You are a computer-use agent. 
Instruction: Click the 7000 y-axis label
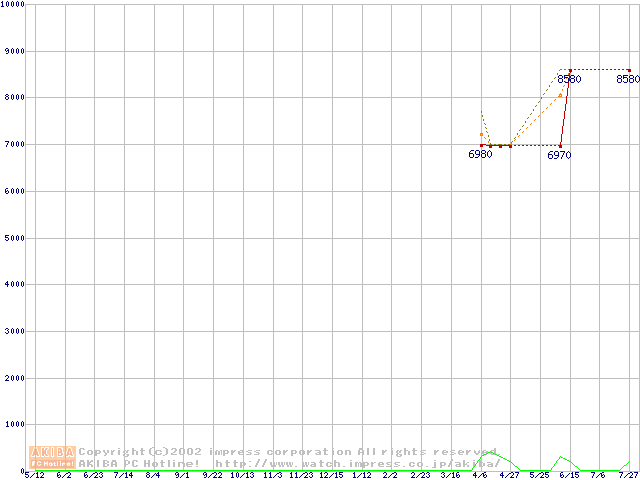(13, 145)
